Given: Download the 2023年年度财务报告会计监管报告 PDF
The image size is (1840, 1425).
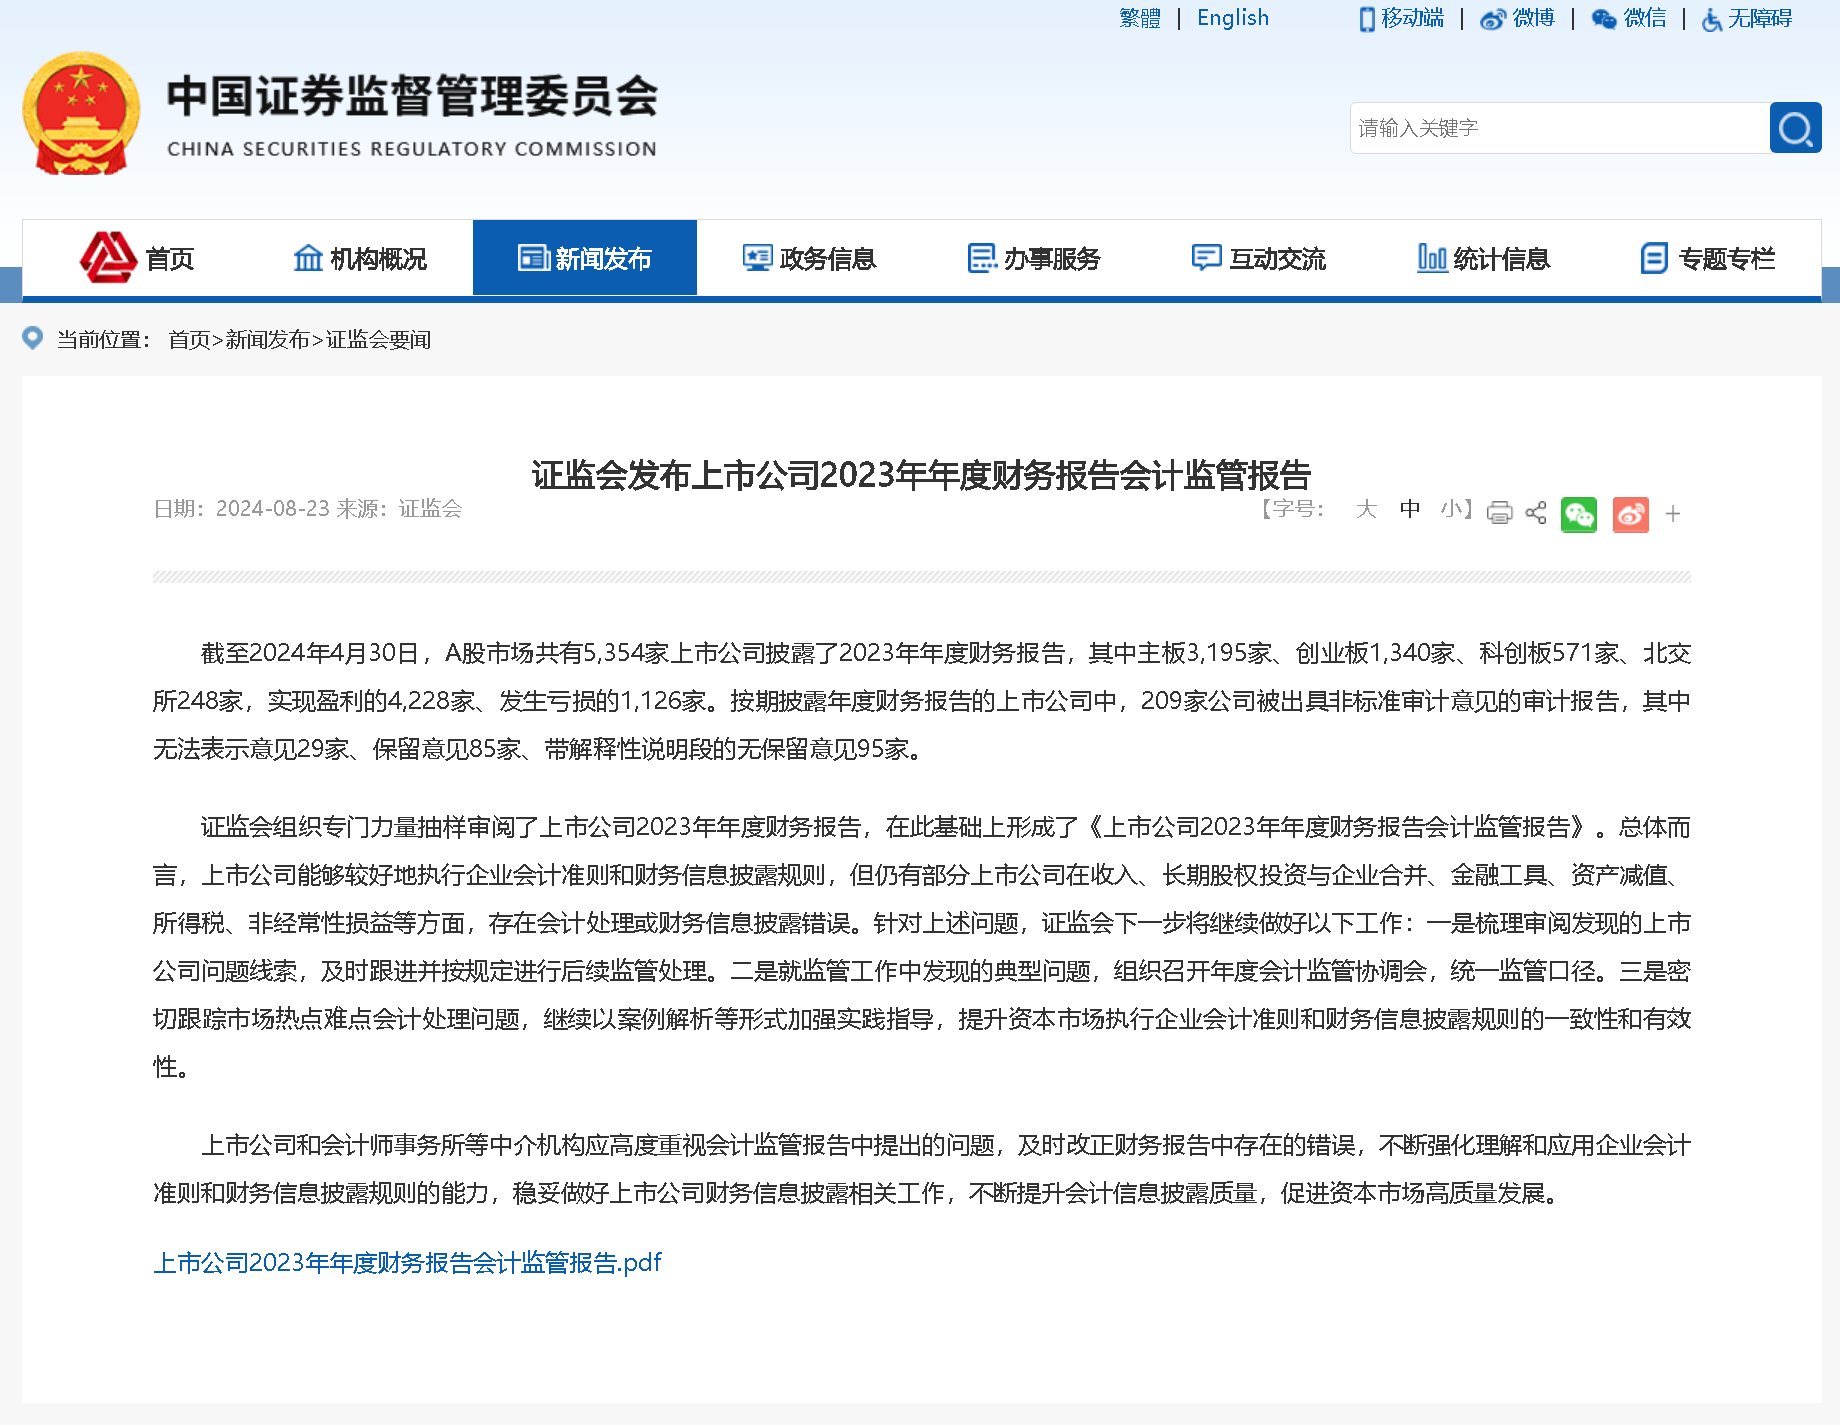Looking at the screenshot, I should pos(407,1263).
